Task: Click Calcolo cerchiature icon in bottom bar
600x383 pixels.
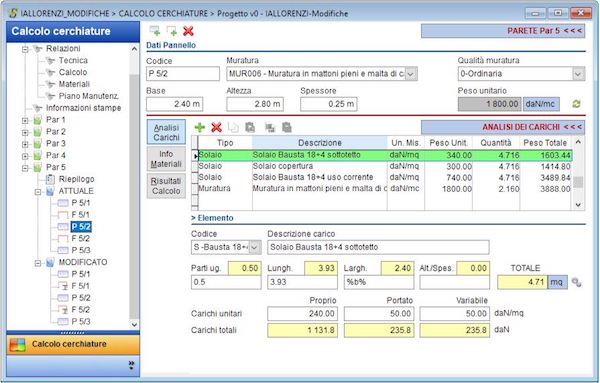Action: (18, 344)
